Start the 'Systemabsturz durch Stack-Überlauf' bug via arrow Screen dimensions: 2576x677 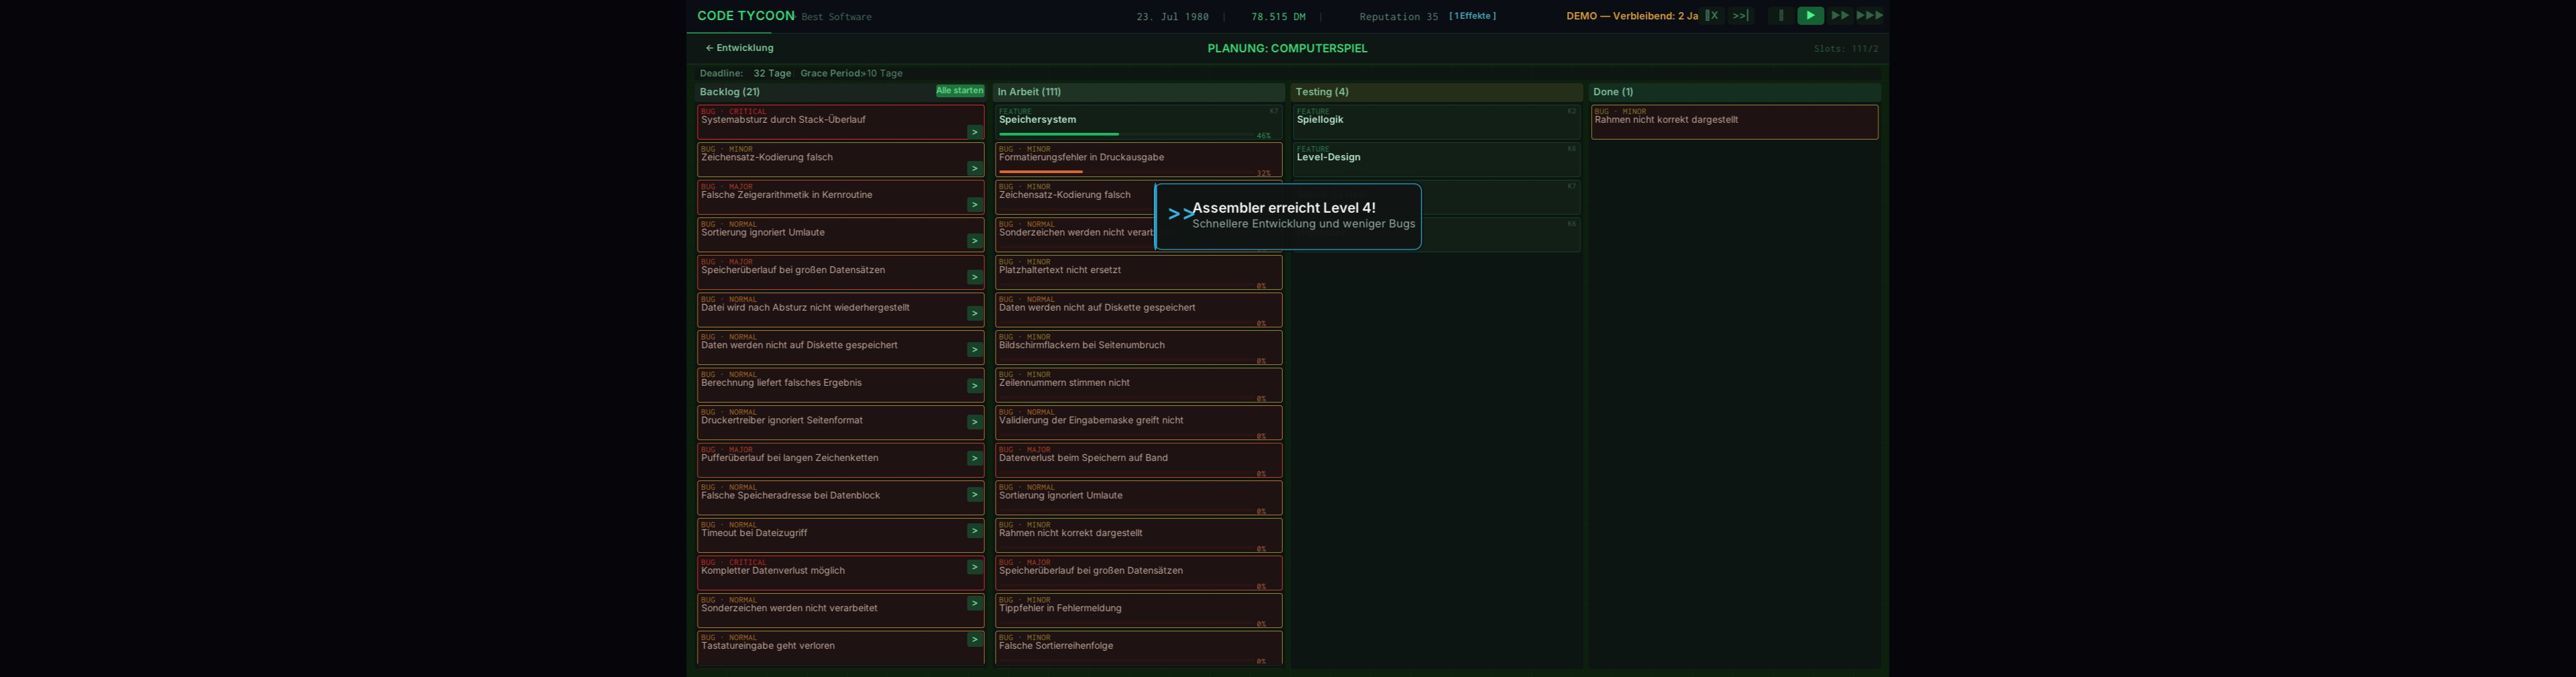[x=974, y=132]
